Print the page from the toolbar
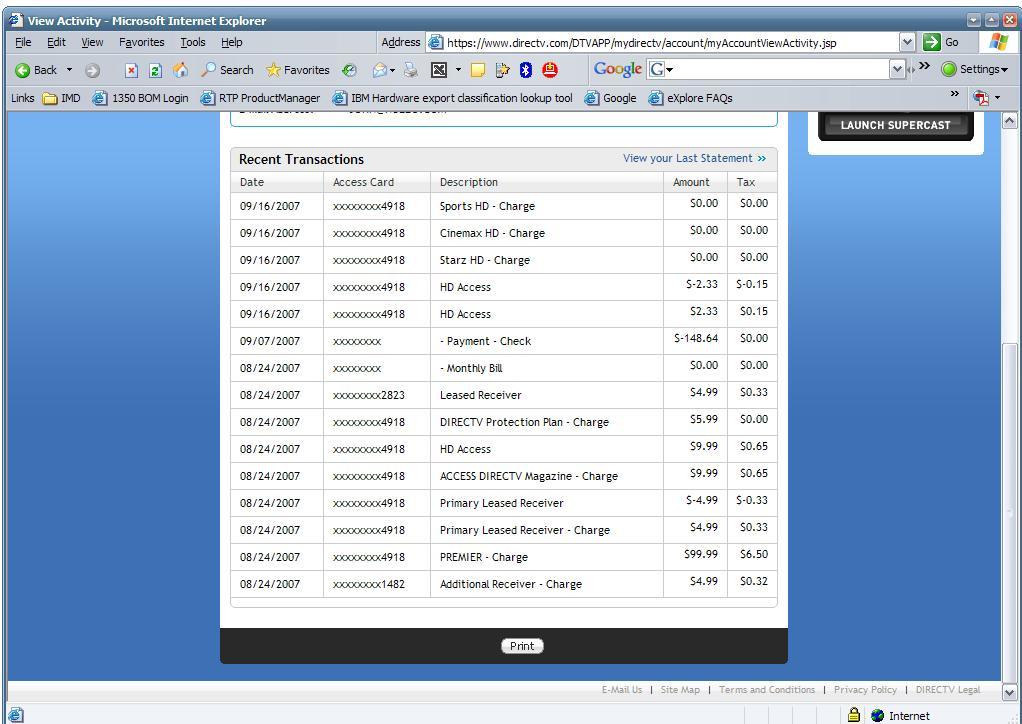The image size is (1022, 724). pyautogui.click(x=410, y=70)
